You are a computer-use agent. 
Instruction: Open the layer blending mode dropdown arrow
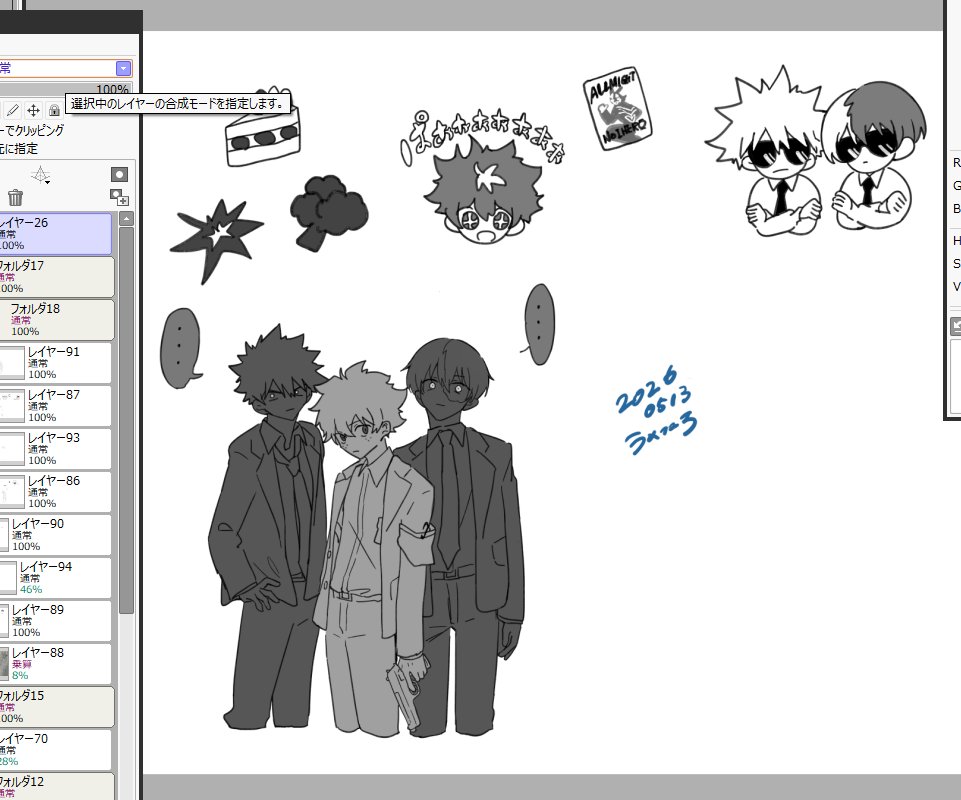(123, 68)
